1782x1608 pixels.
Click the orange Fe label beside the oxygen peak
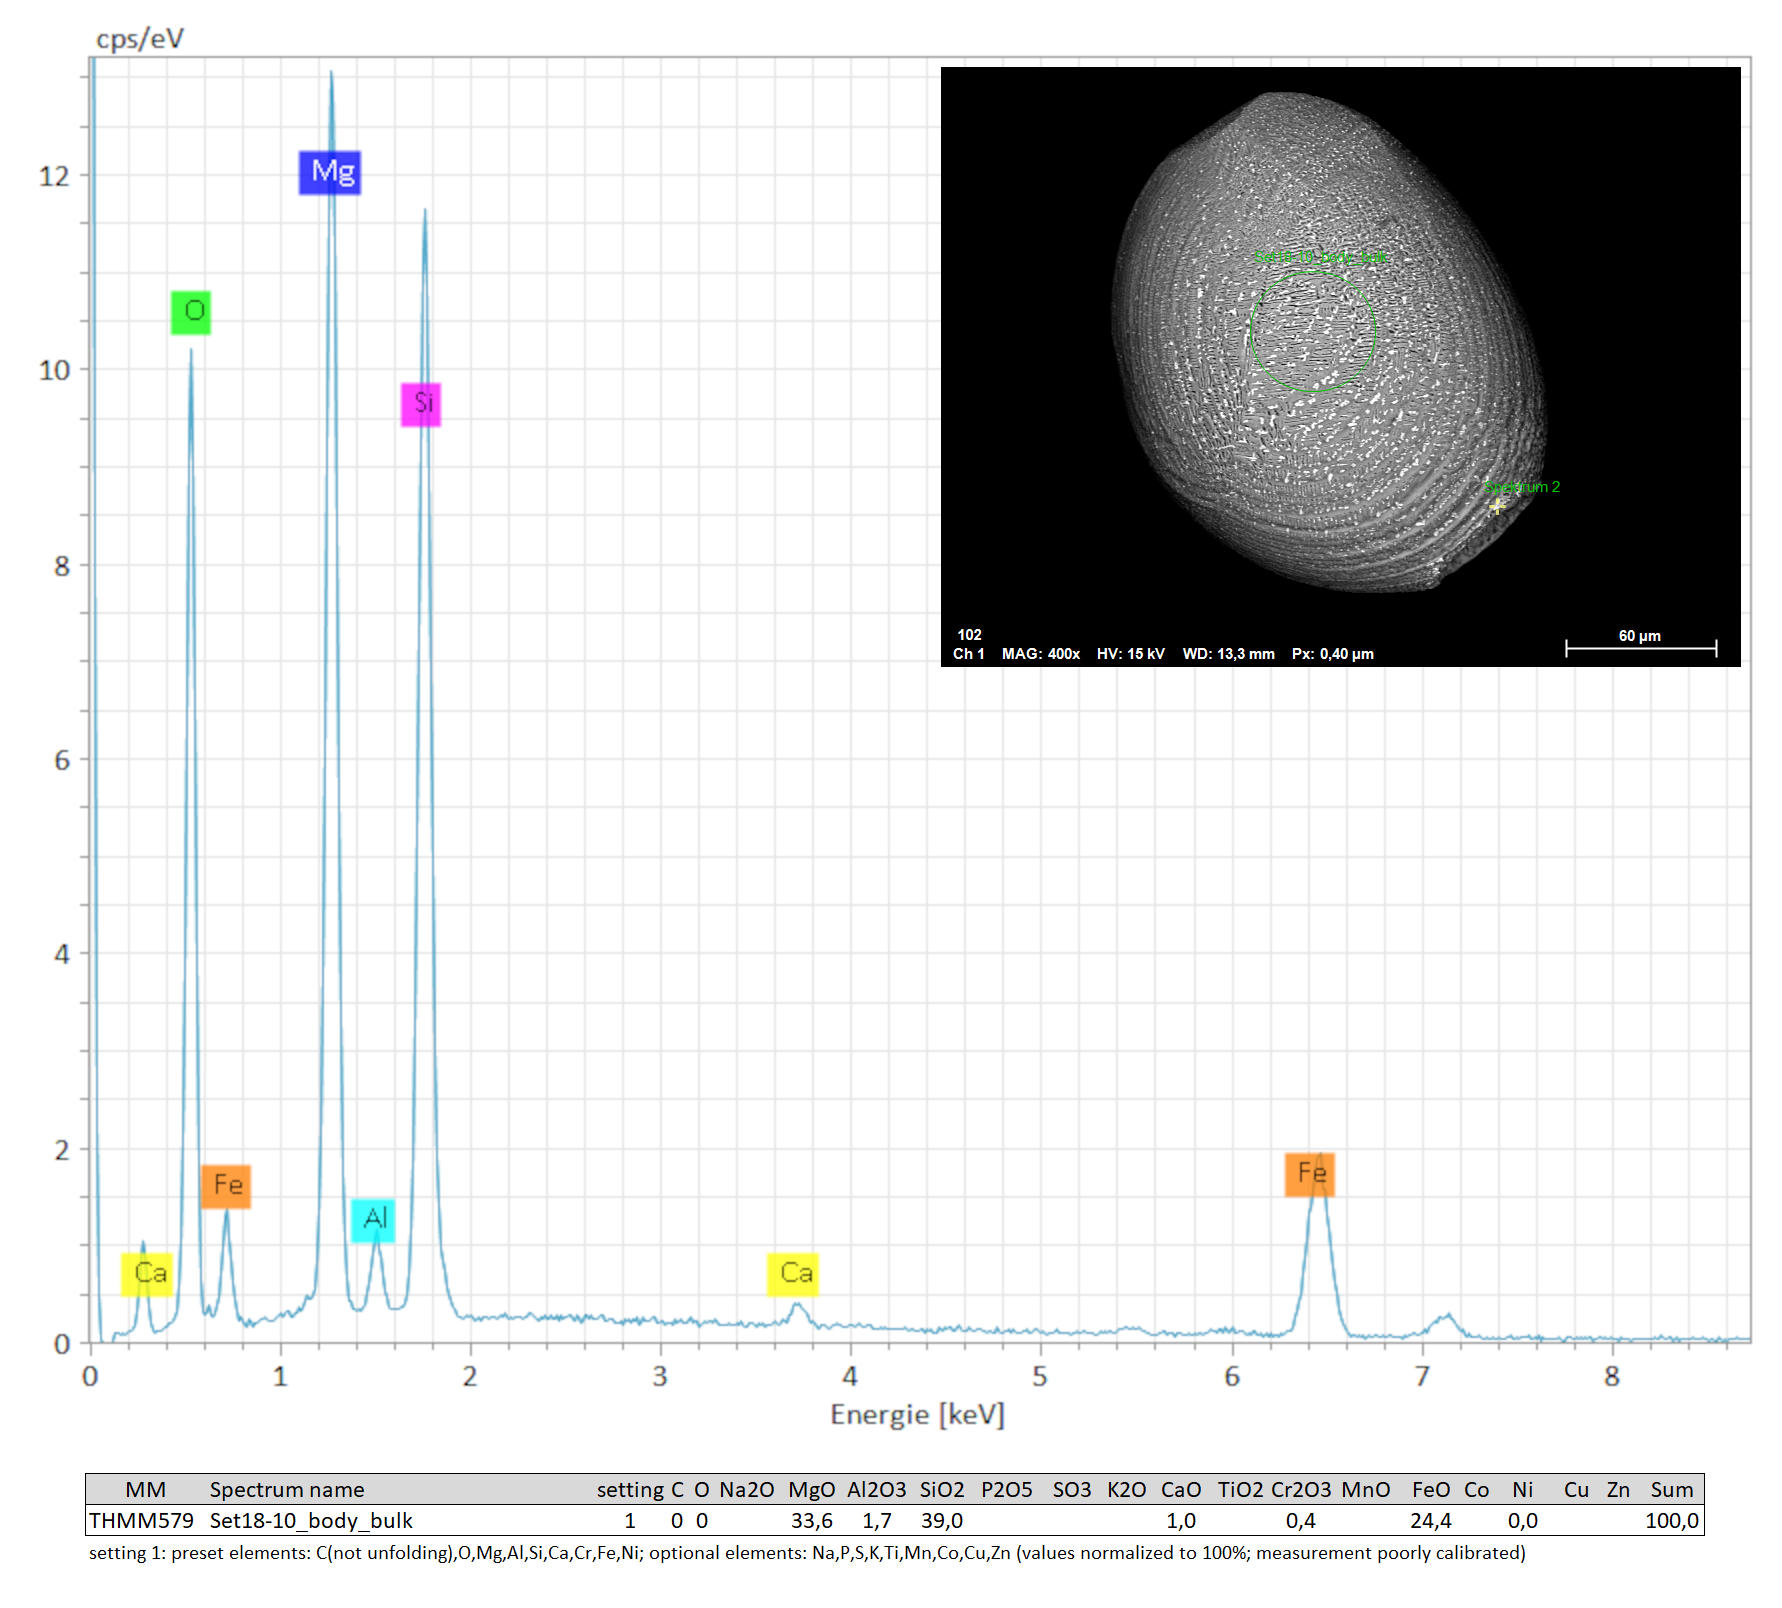[226, 1186]
